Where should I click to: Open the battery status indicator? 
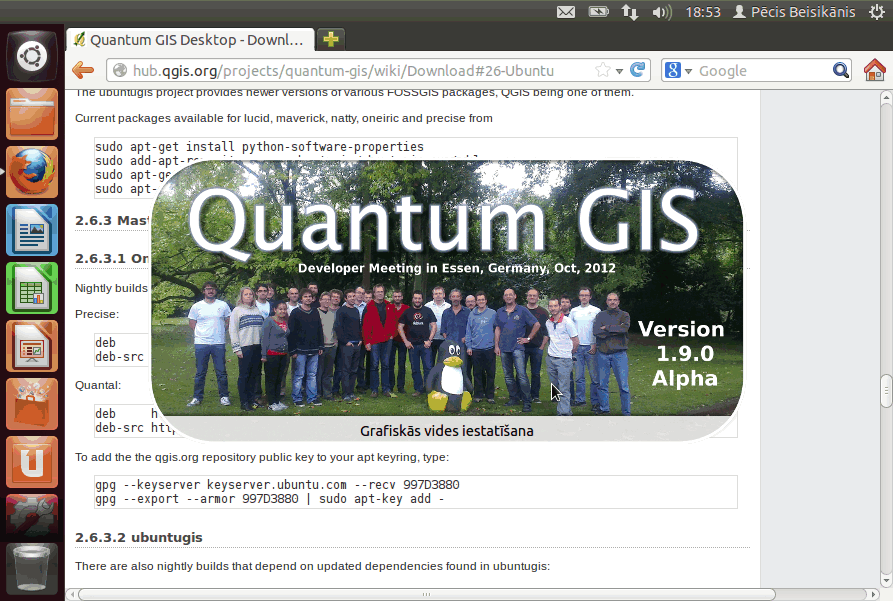(x=599, y=11)
